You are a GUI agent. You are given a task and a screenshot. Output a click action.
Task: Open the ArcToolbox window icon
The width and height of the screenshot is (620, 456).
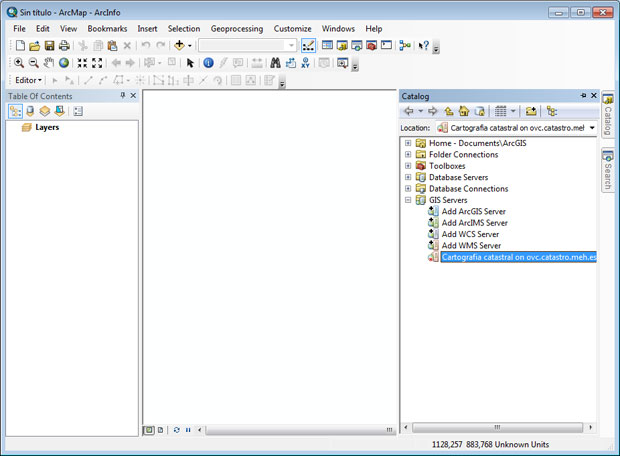click(371, 45)
